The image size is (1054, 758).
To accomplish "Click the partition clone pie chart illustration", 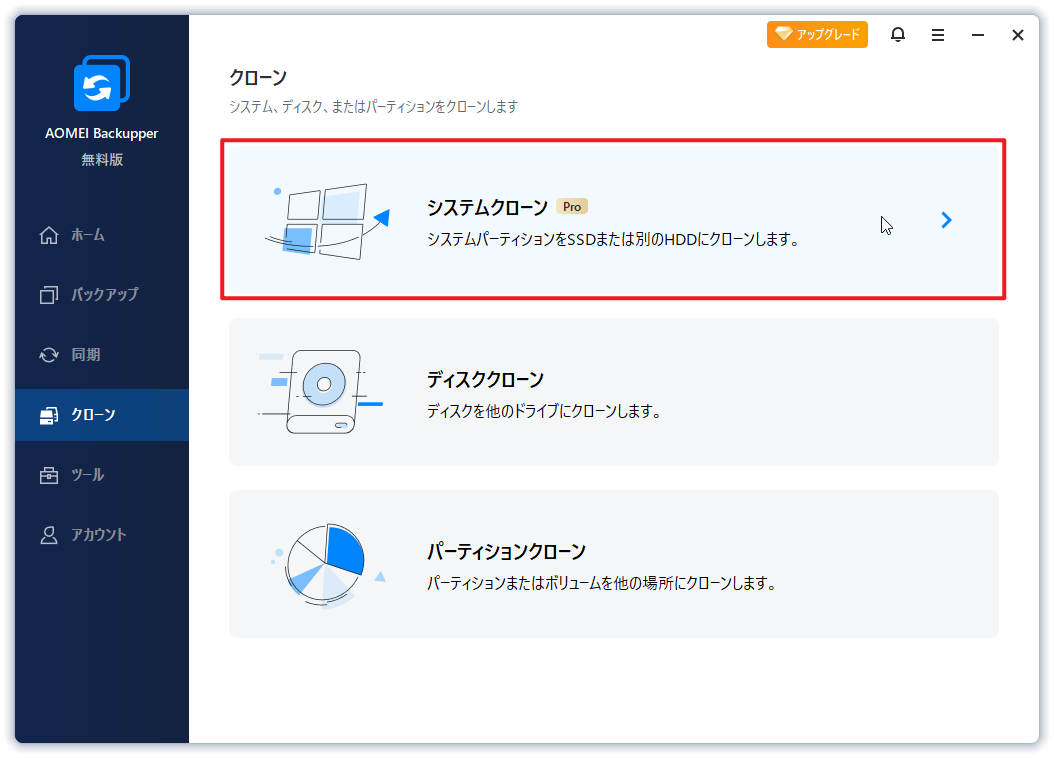I will (x=327, y=565).
